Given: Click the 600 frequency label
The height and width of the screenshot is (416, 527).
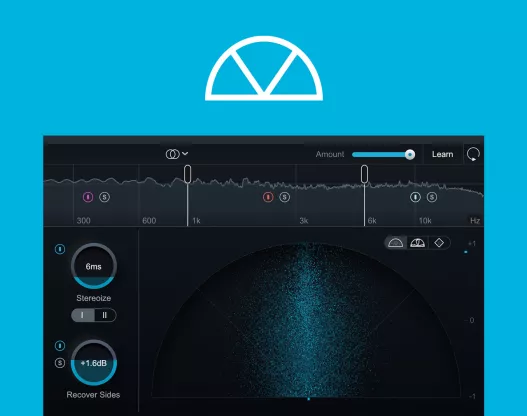Looking at the screenshot, I should click(149, 221).
